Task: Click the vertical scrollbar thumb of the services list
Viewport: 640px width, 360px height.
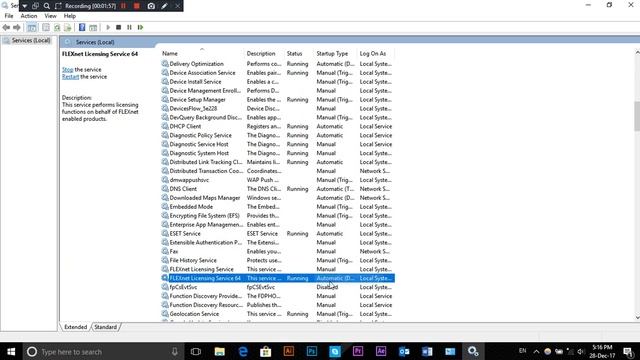Action: click(637, 116)
